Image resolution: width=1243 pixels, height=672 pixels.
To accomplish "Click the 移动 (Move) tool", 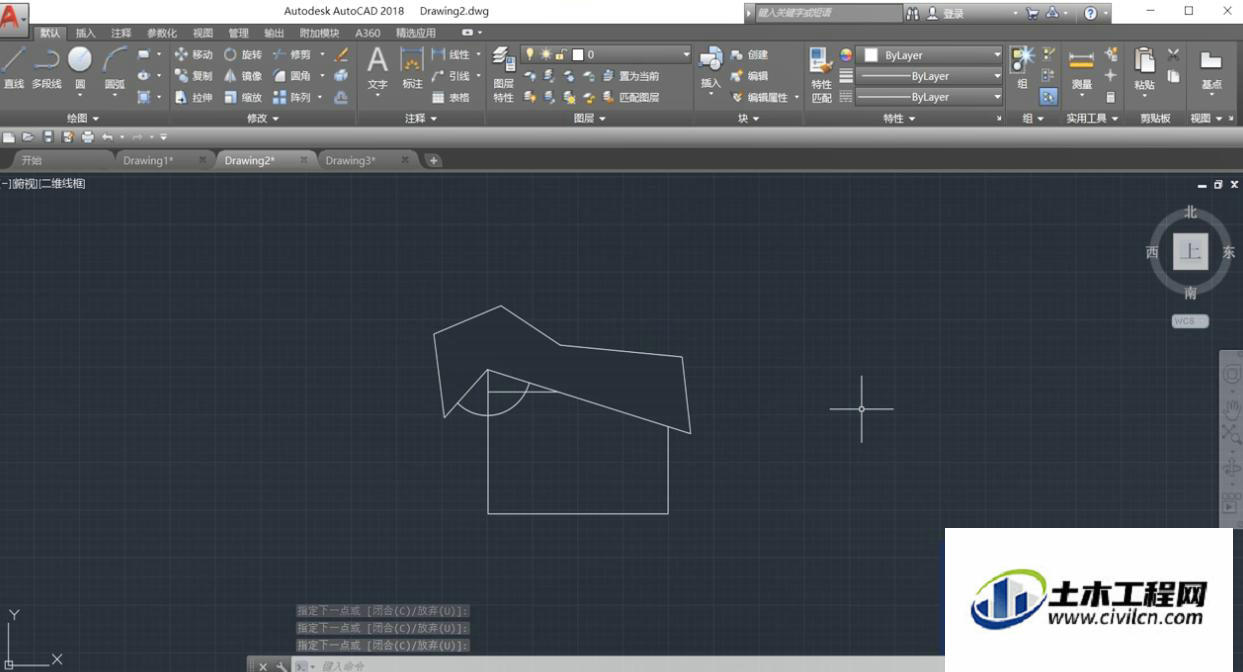I will 193,55.
